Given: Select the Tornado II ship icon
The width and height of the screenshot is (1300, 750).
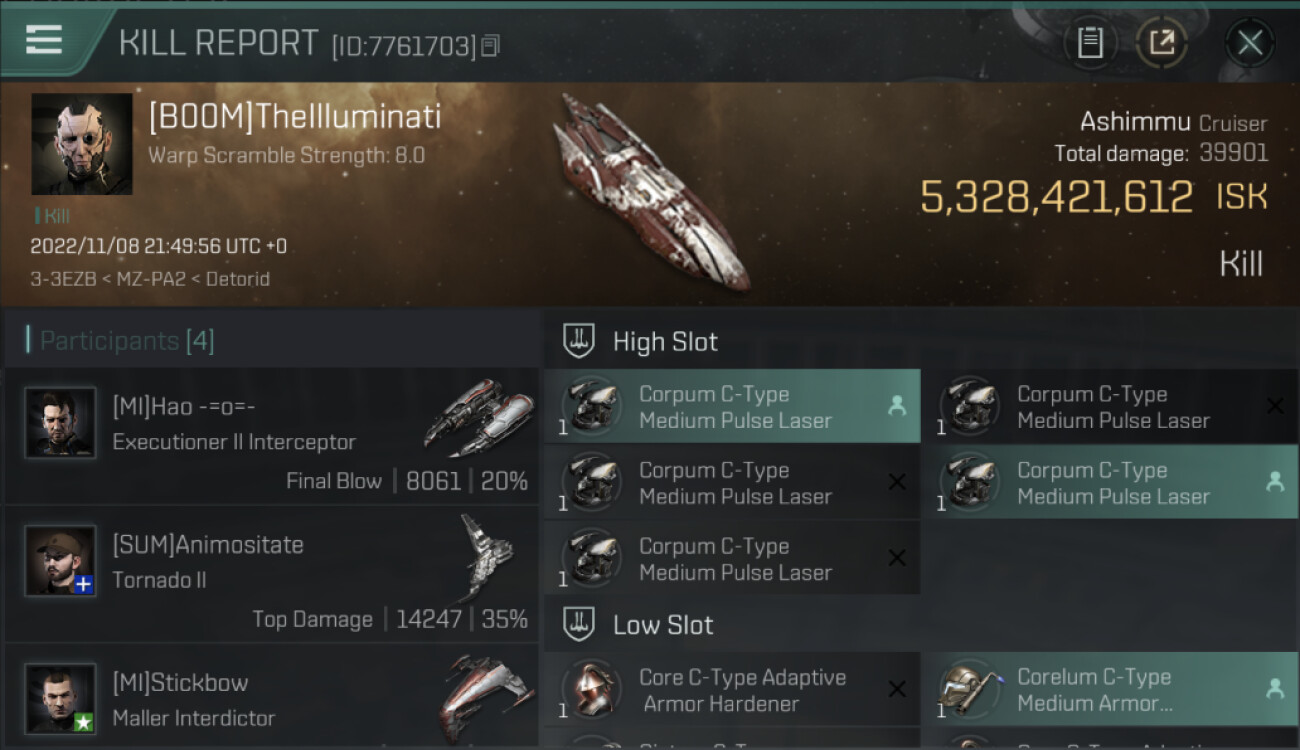Looking at the screenshot, I should (486, 556).
